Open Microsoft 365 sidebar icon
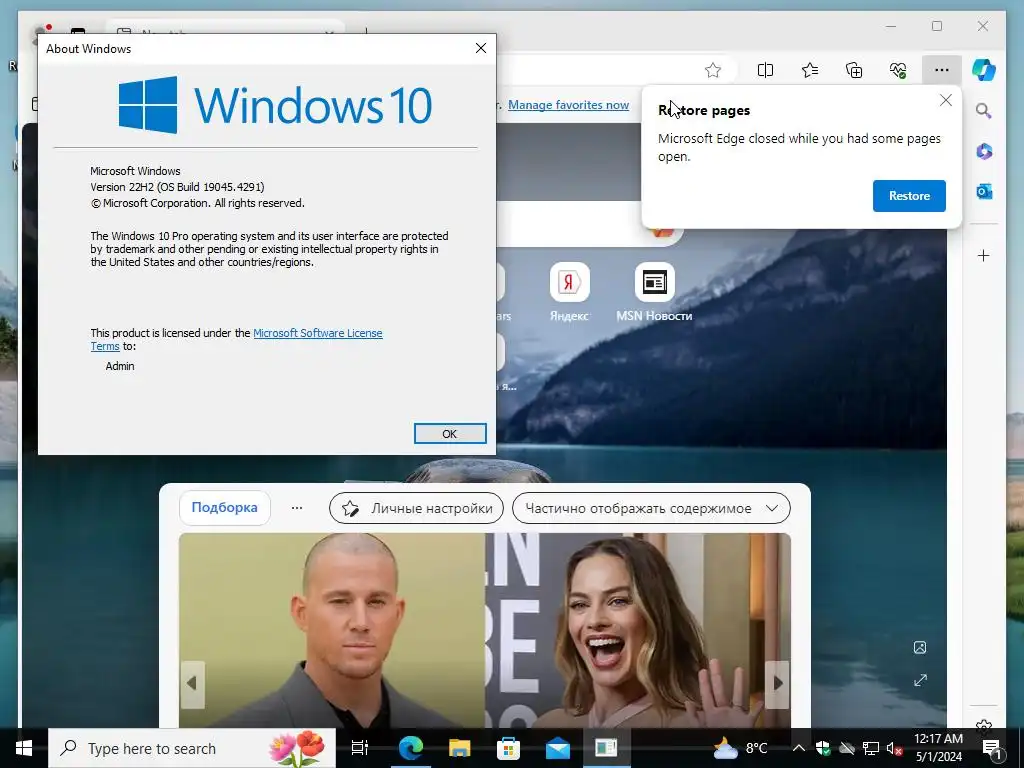 (984, 152)
